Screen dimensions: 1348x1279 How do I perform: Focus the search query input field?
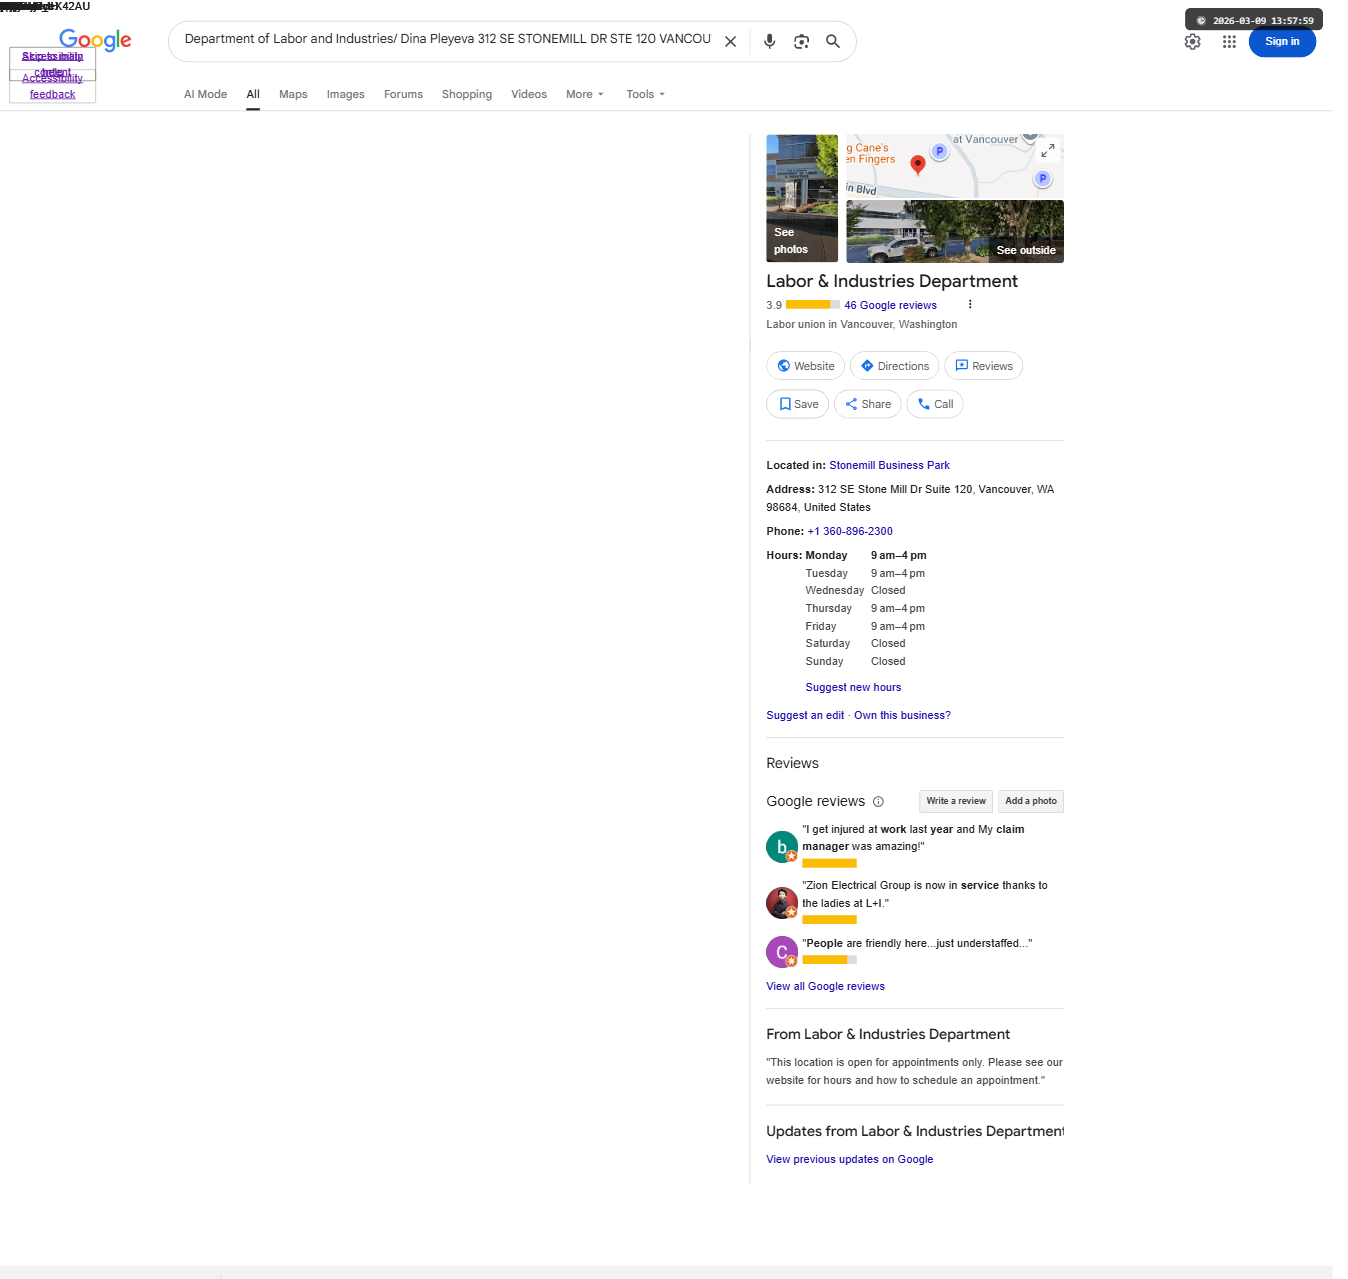[447, 40]
